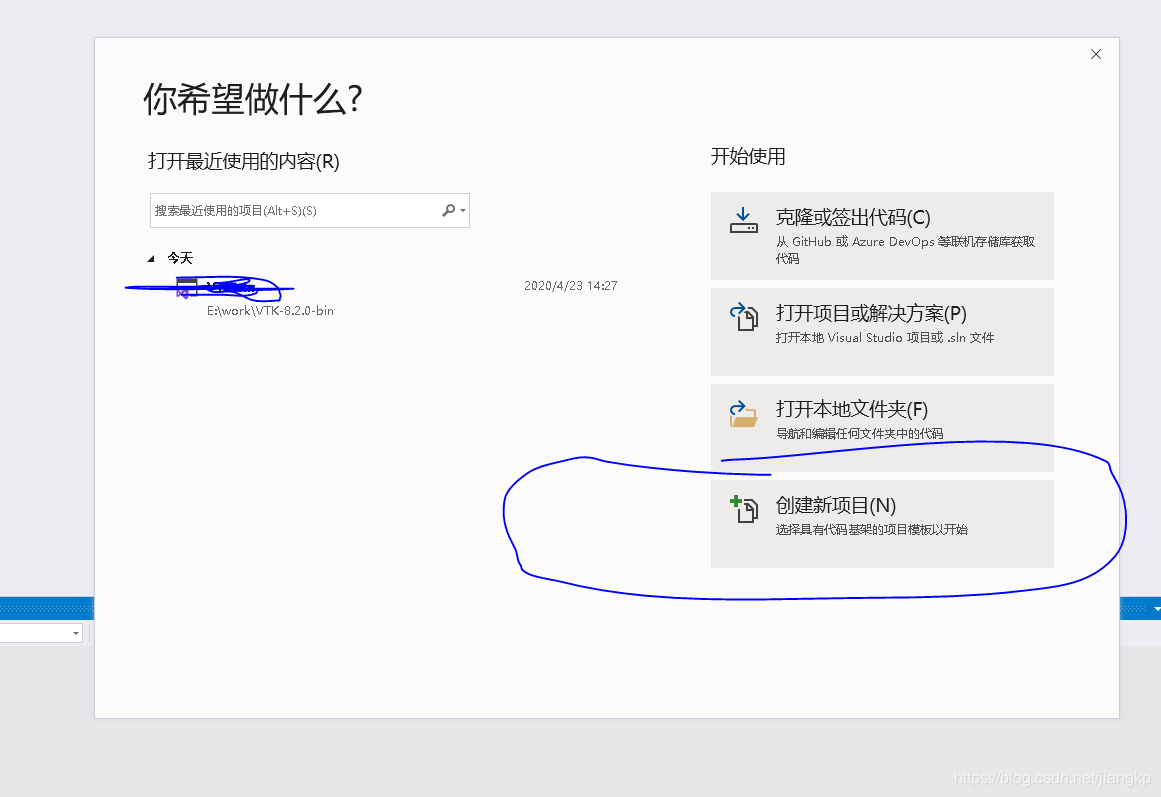The height and width of the screenshot is (797, 1161).
Task: Choose 克隆或签出代码(C)
Action: [882, 236]
